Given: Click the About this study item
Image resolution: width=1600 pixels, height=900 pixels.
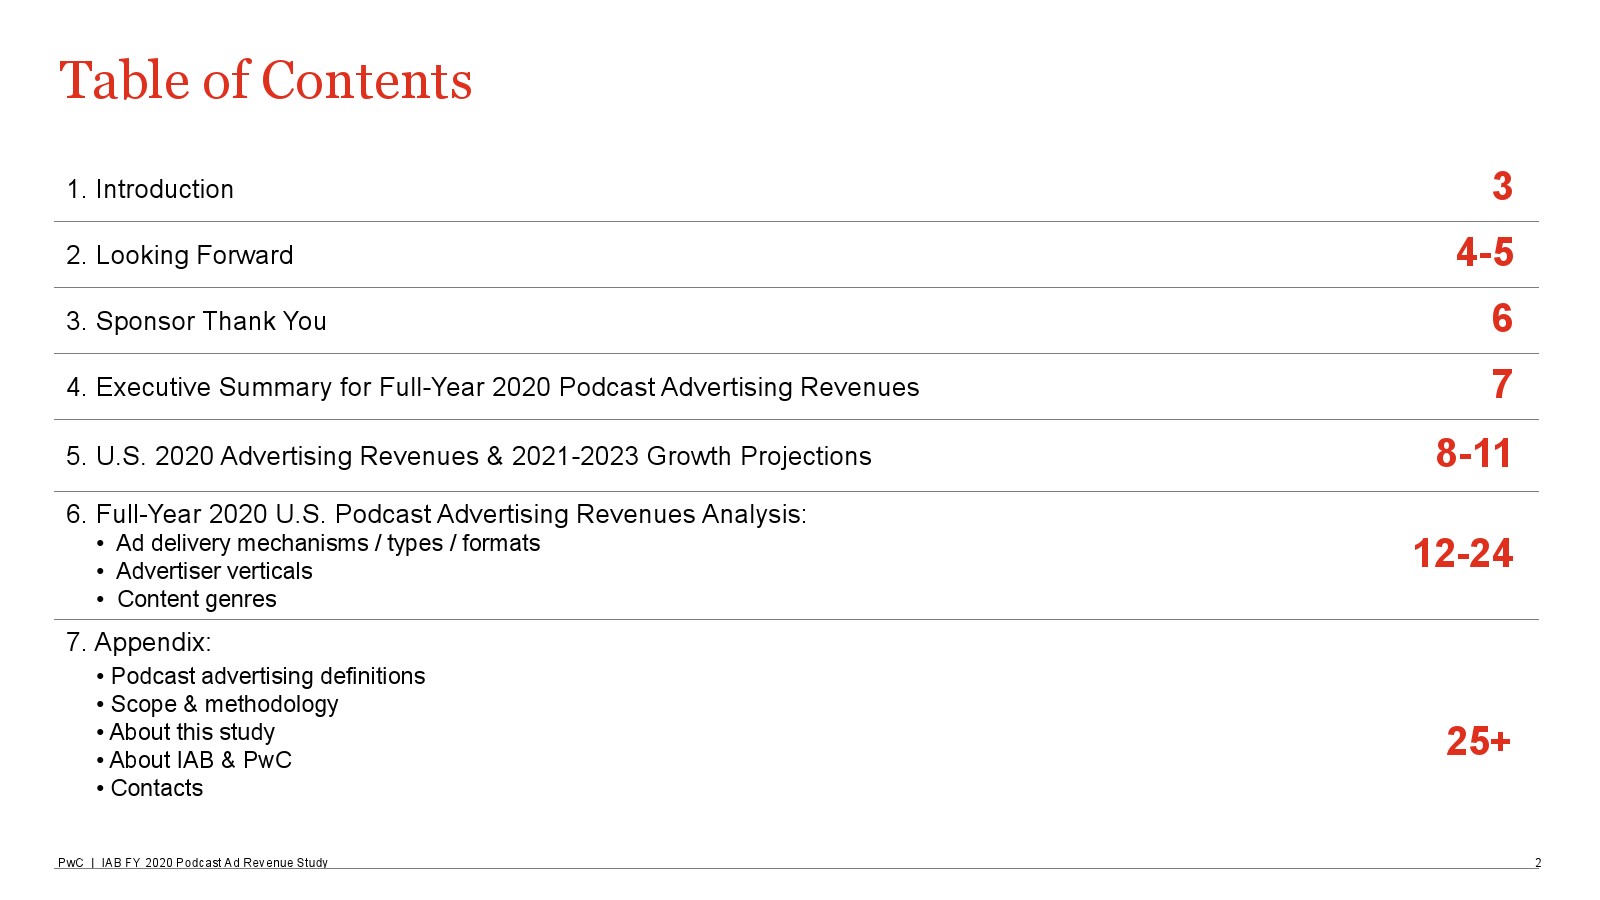Looking at the screenshot, I should click(192, 732).
